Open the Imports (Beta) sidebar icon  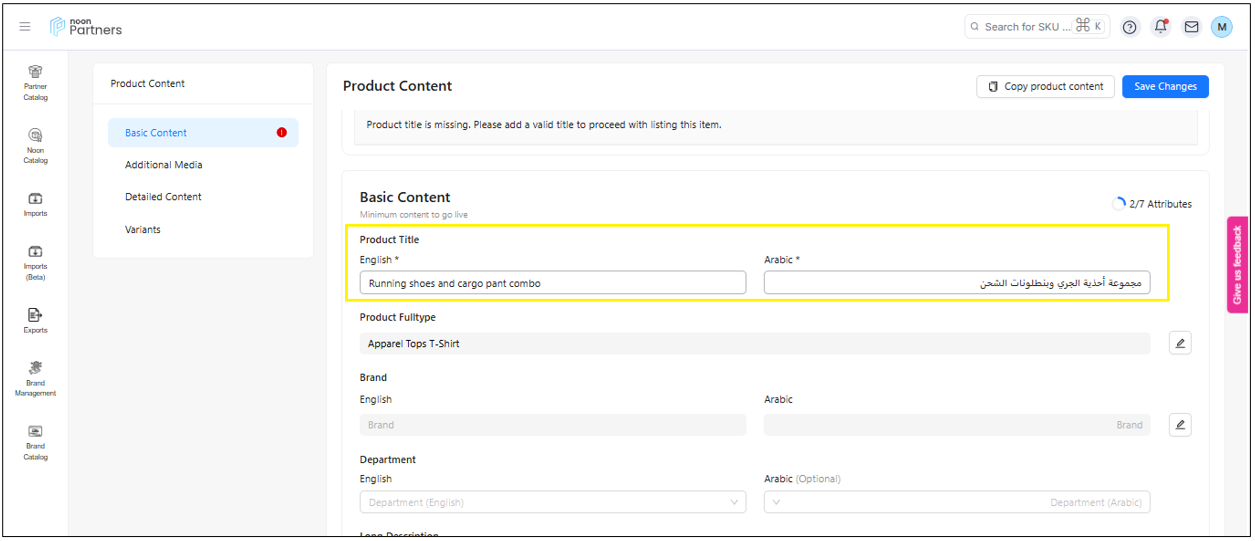pos(35,261)
